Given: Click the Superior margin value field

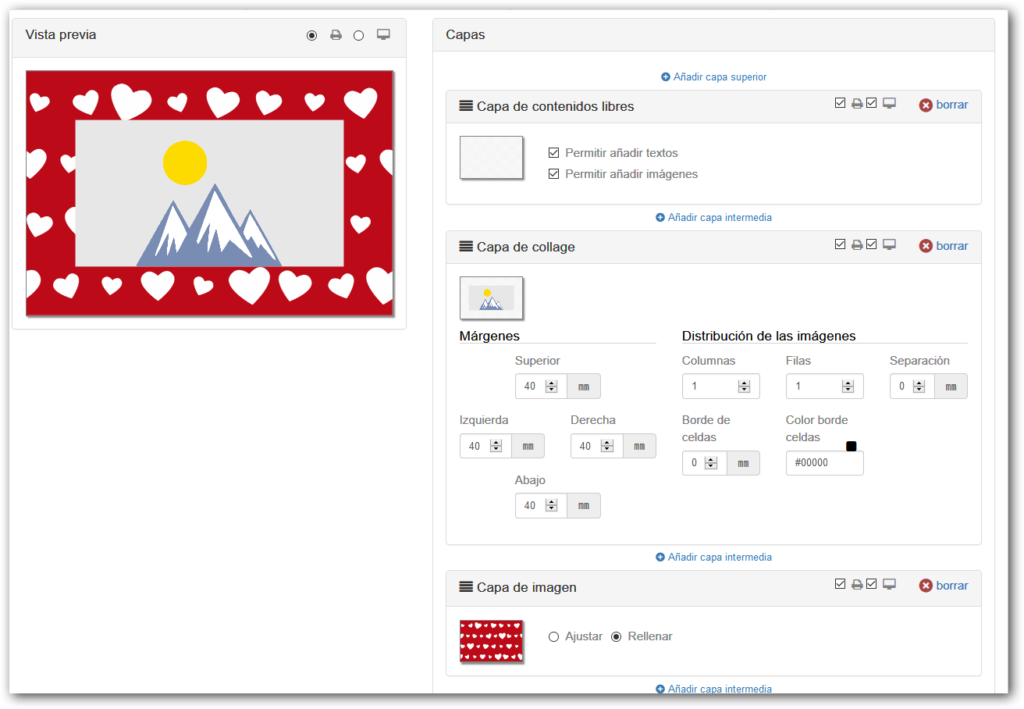Looking at the screenshot, I should [x=541, y=386].
